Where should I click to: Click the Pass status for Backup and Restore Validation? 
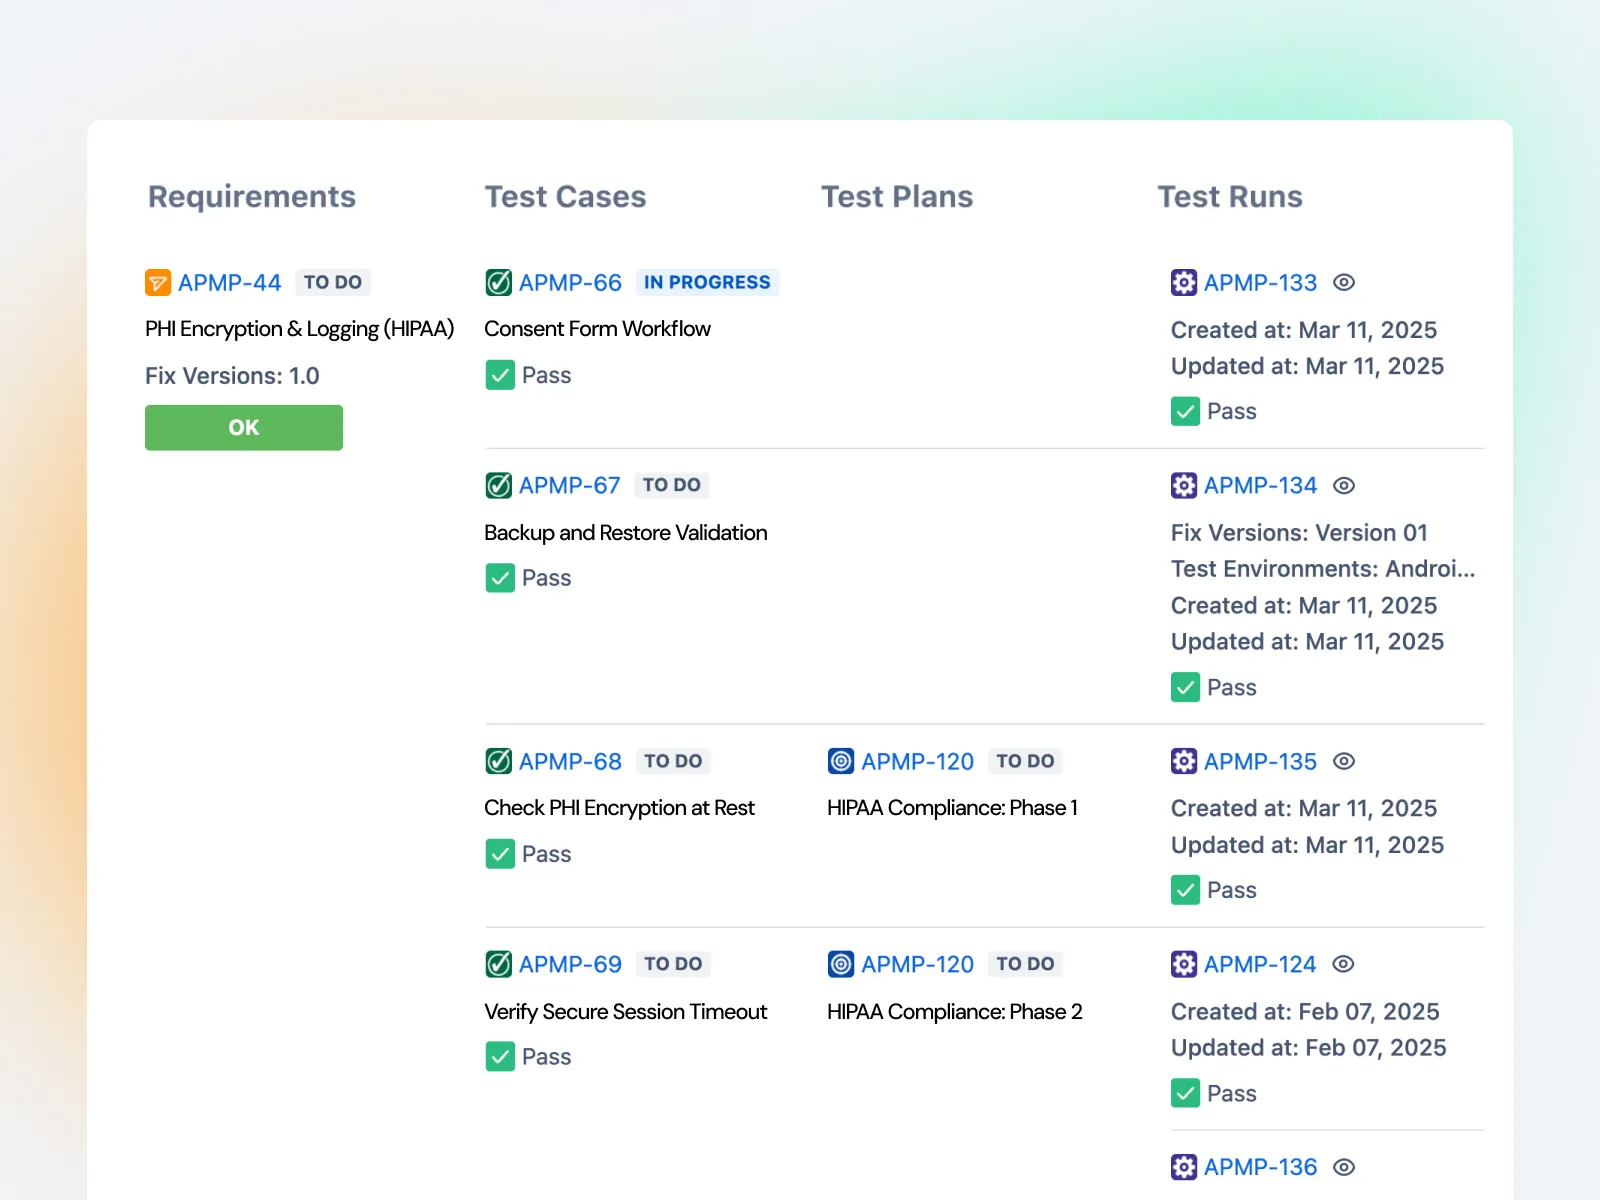(500, 578)
